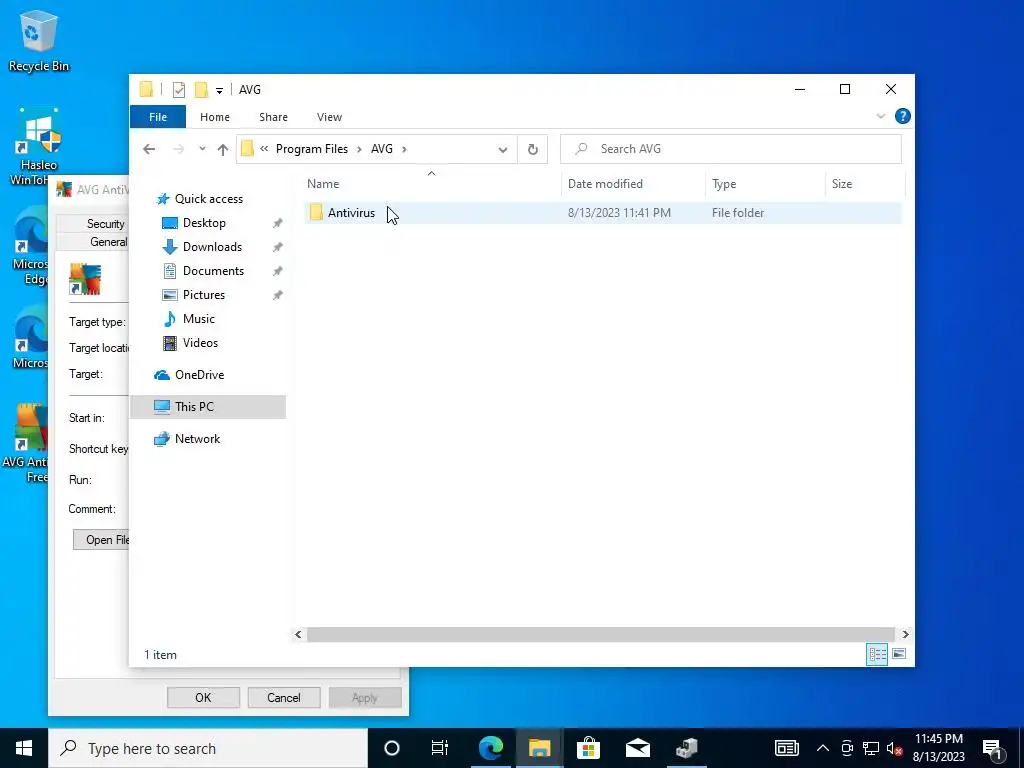Select Documents in the navigation pane

pos(213,271)
